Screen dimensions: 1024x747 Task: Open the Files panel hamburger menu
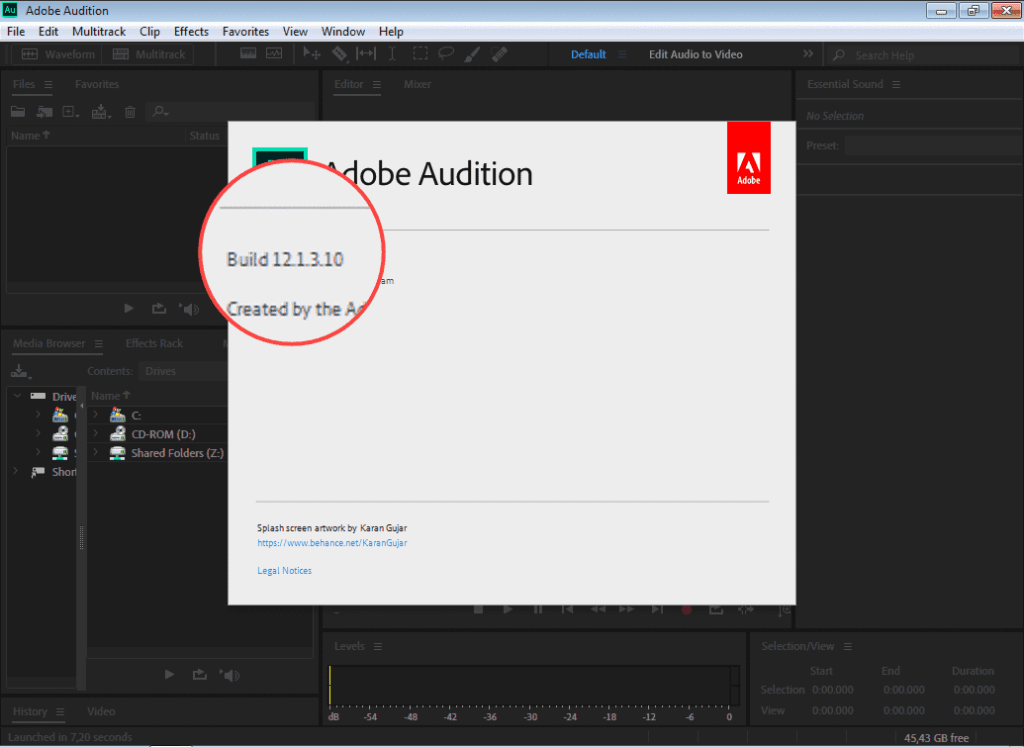(x=48, y=85)
